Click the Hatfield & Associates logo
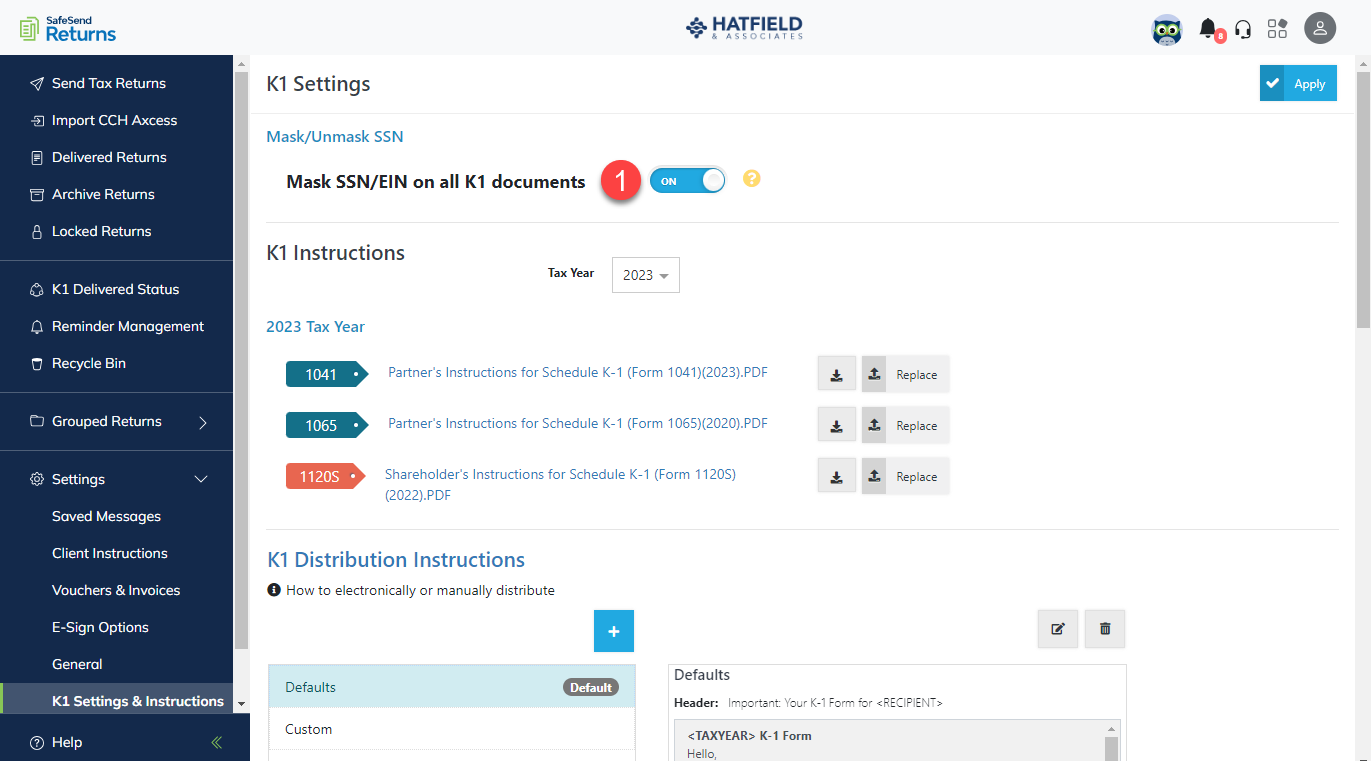The image size is (1371, 761). click(744, 28)
